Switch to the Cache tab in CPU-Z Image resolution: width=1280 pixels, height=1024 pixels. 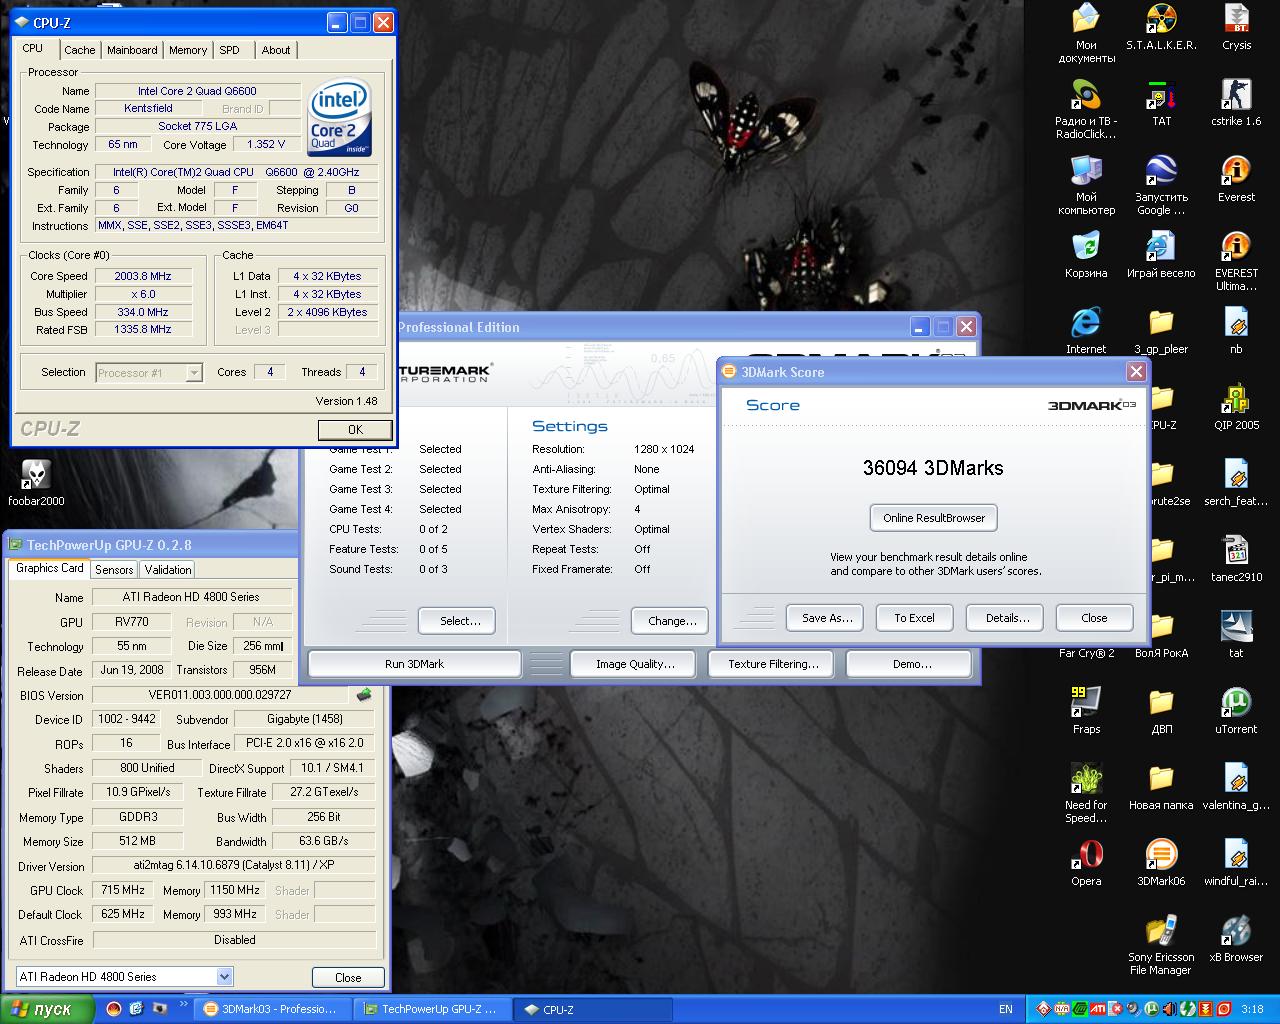point(80,50)
